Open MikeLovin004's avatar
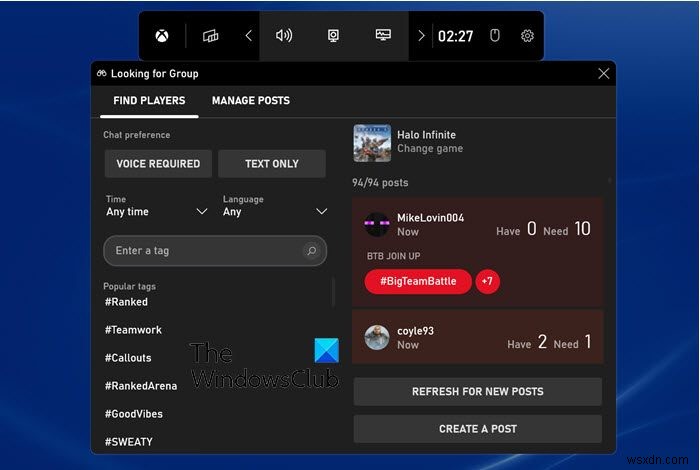Viewport: 700px width, 470px height. tap(376, 225)
